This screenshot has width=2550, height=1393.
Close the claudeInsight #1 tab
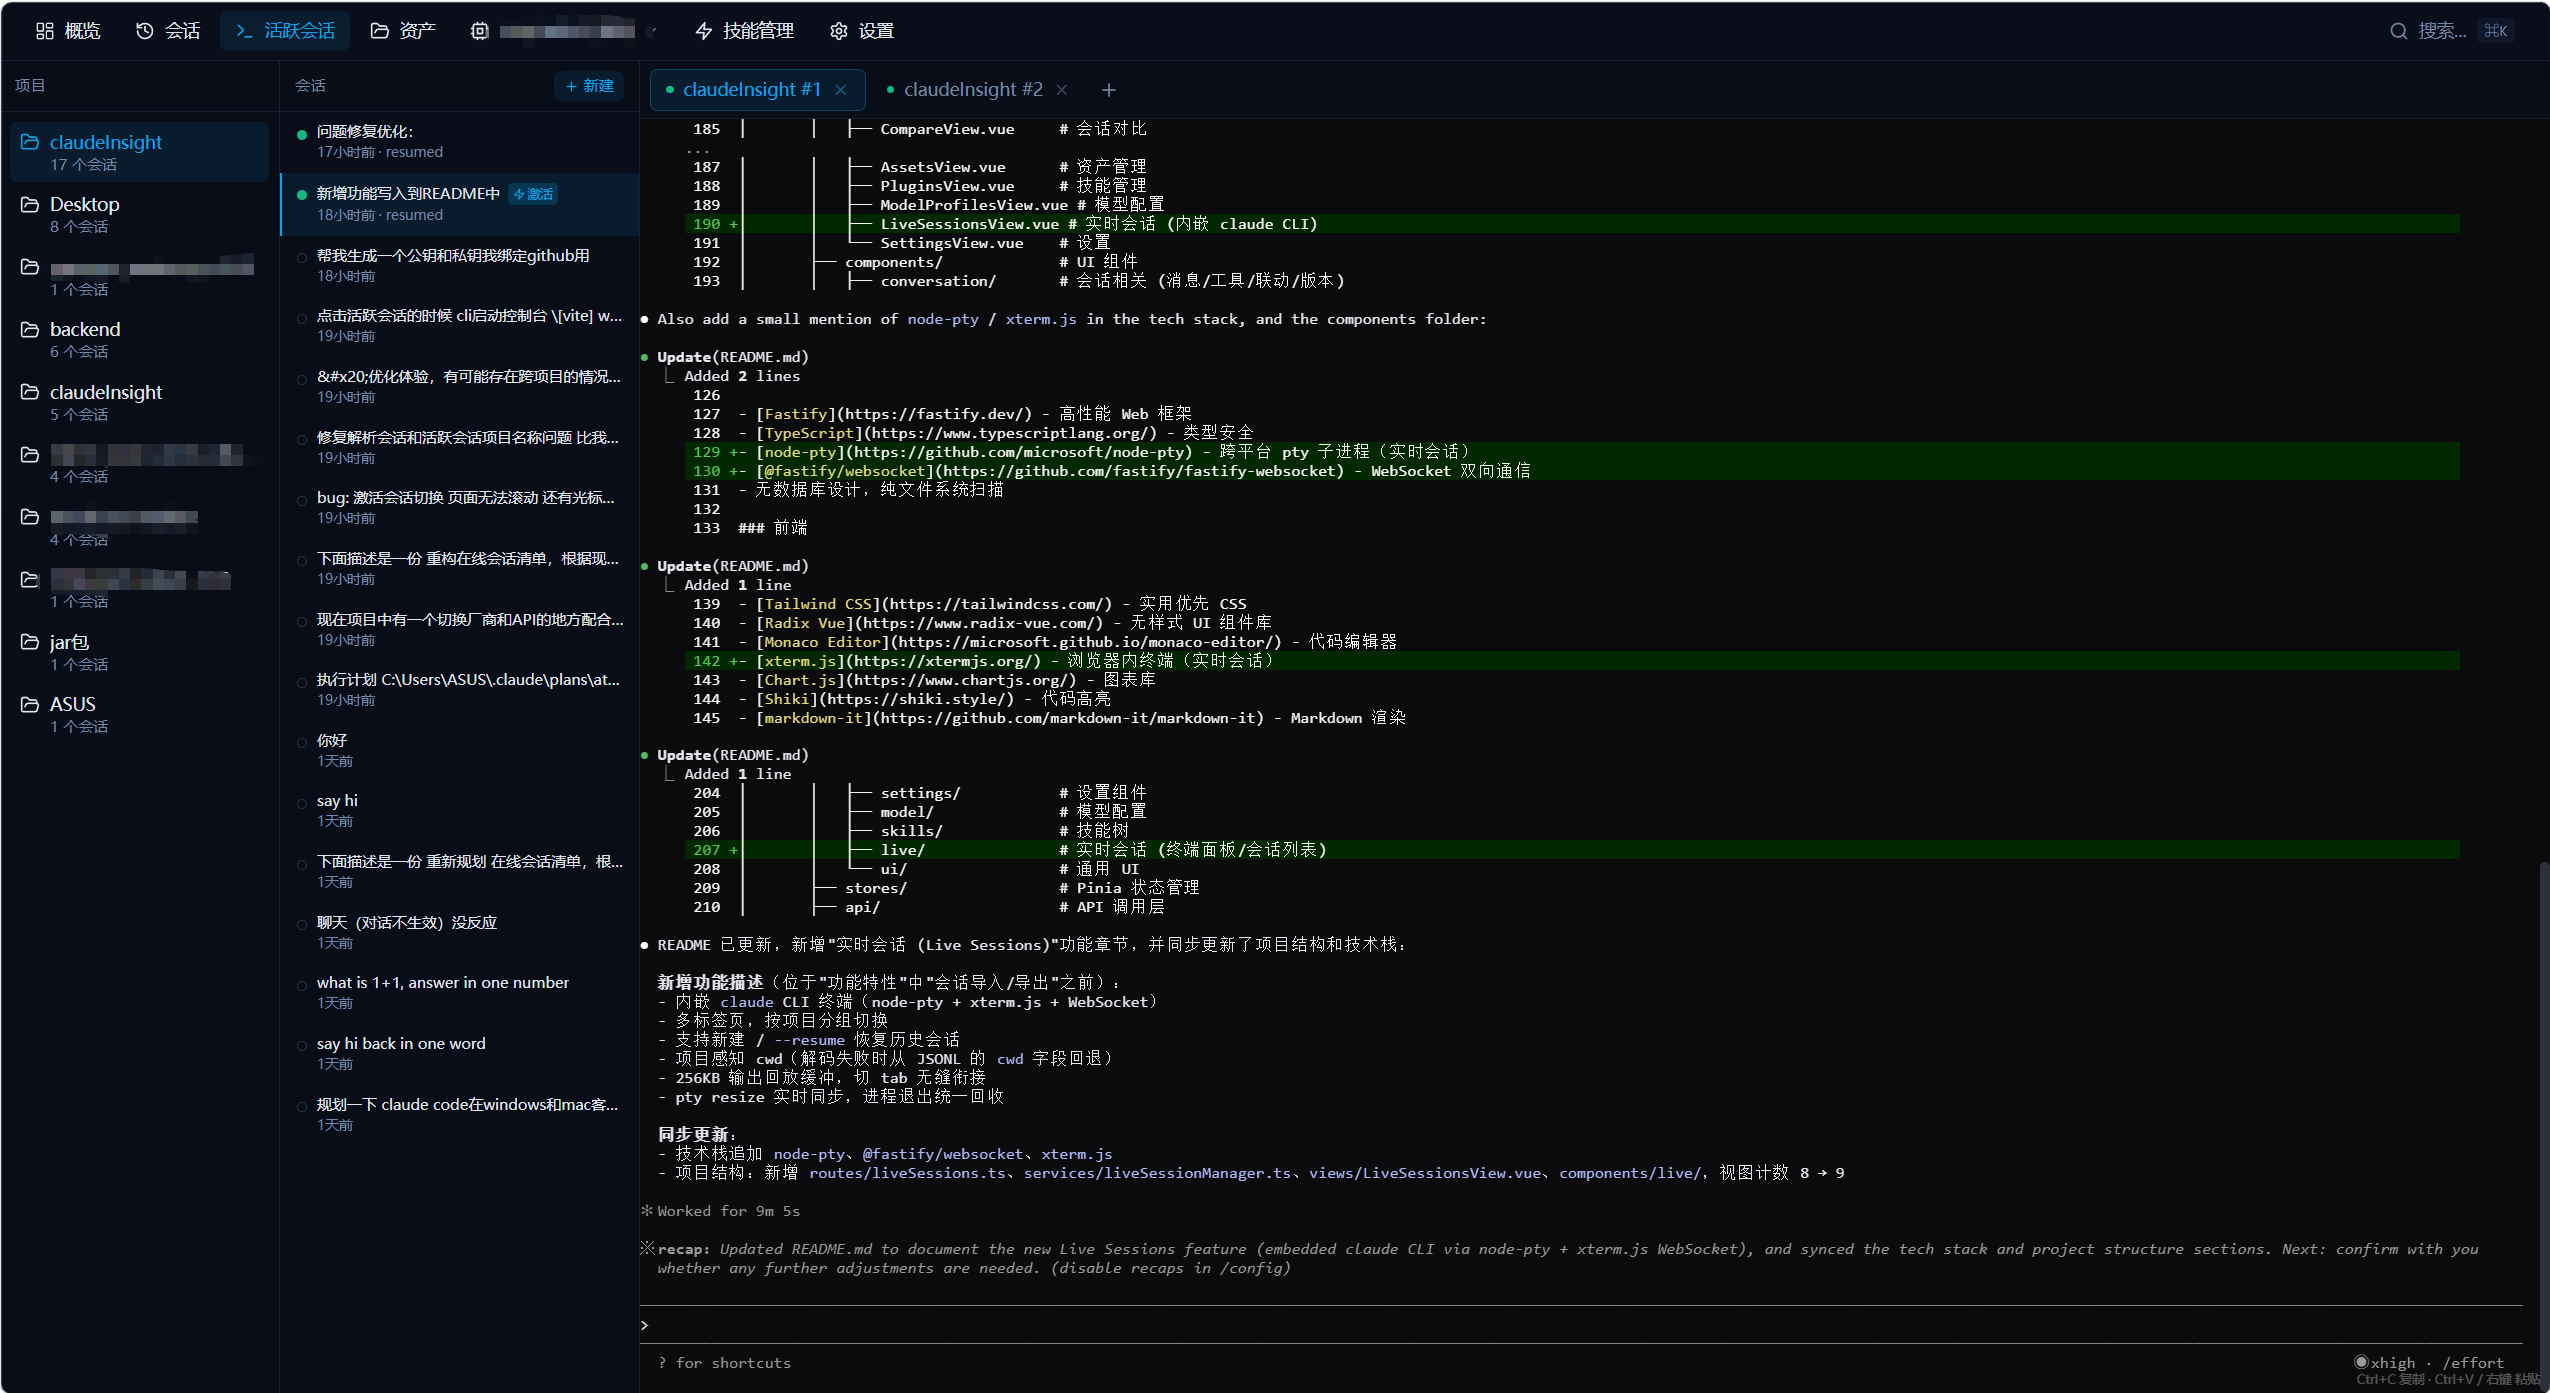pyautogui.click(x=841, y=90)
